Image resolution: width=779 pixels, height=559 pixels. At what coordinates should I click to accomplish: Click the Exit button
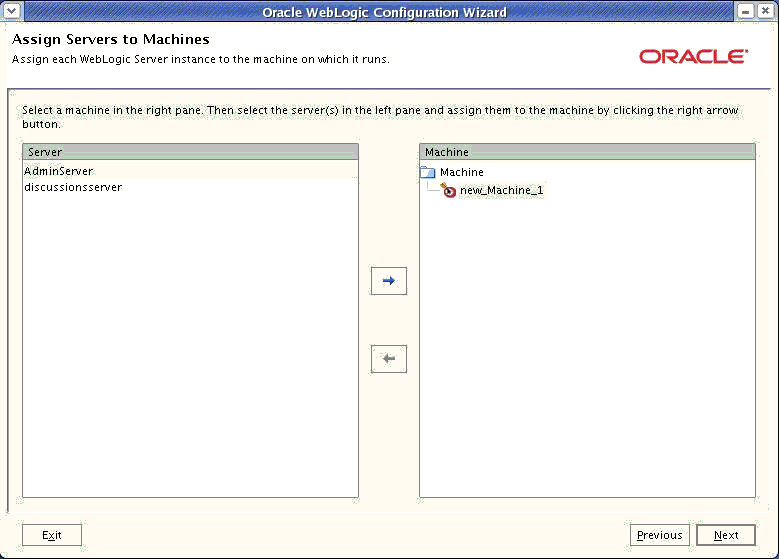(x=52, y=535)
